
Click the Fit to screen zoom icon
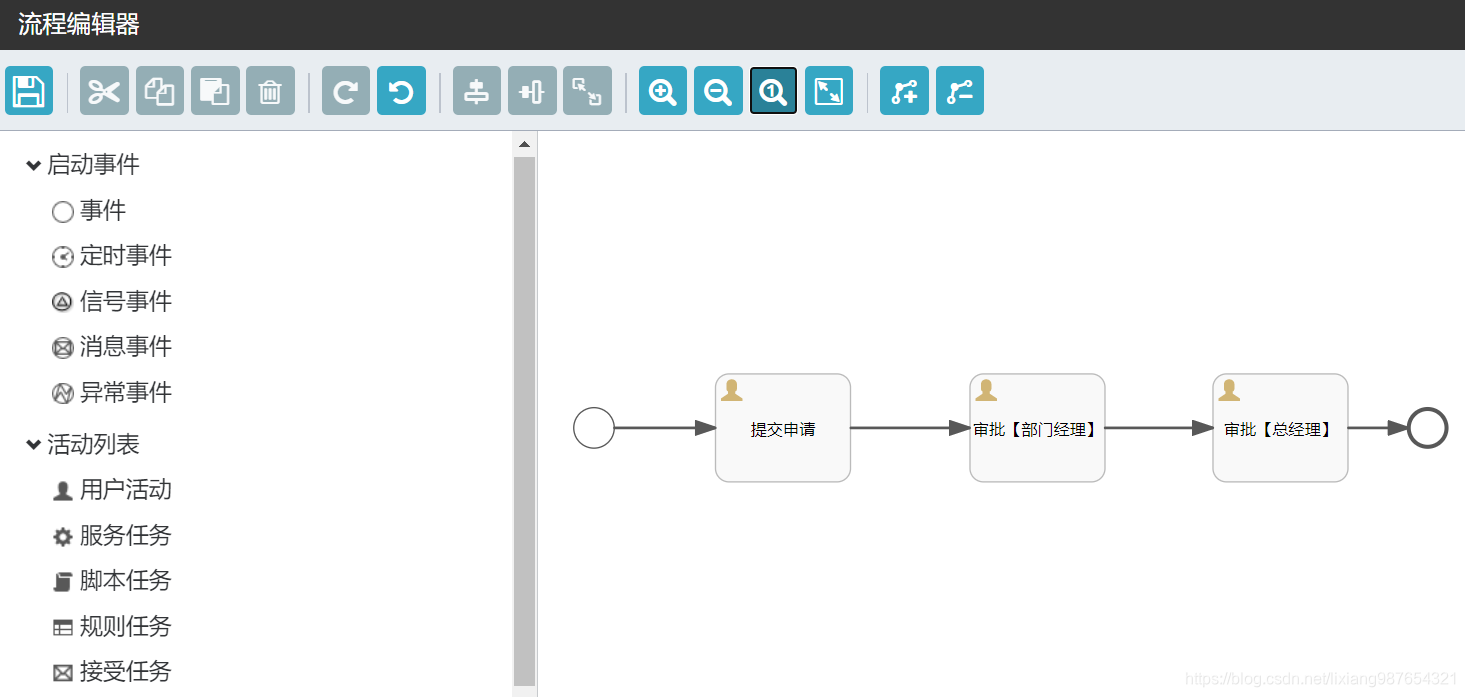click(829, 91)
